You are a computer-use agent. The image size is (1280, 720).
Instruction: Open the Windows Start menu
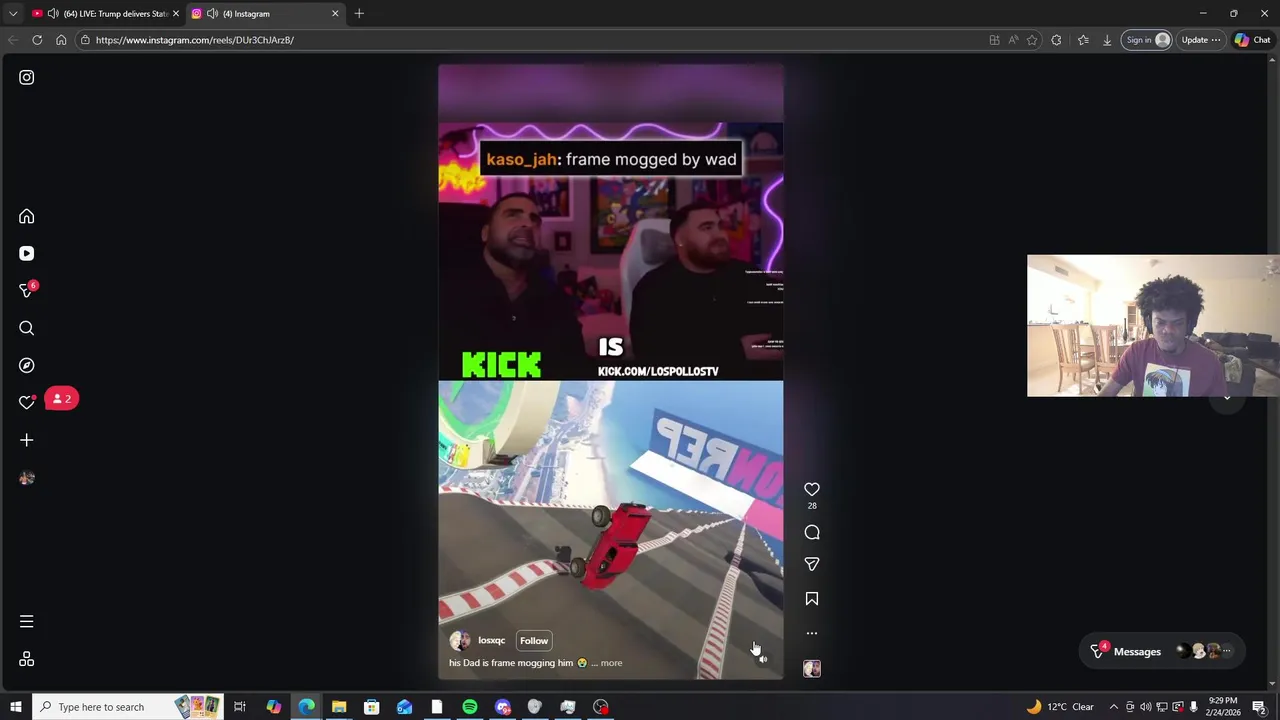pos(16,707)
